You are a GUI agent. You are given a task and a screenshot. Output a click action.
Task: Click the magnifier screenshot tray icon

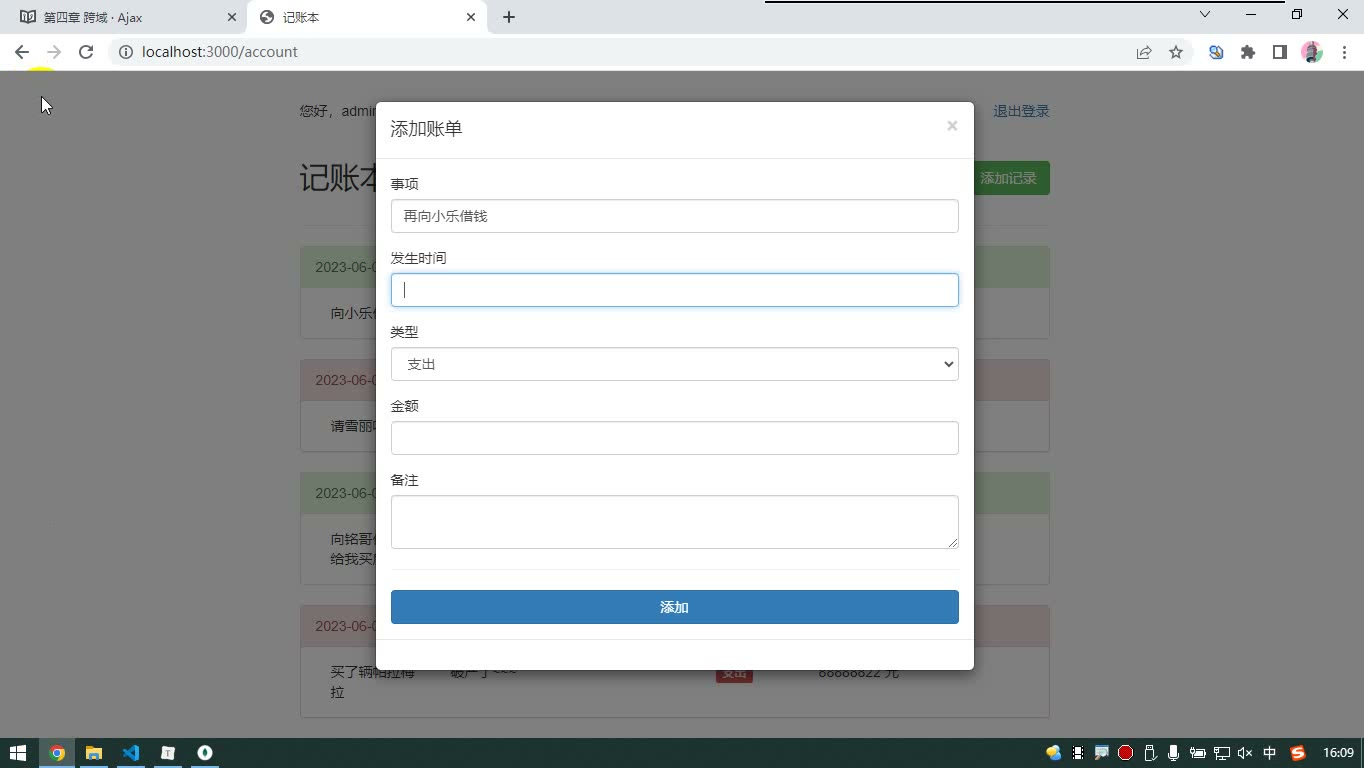point(1102,753)
